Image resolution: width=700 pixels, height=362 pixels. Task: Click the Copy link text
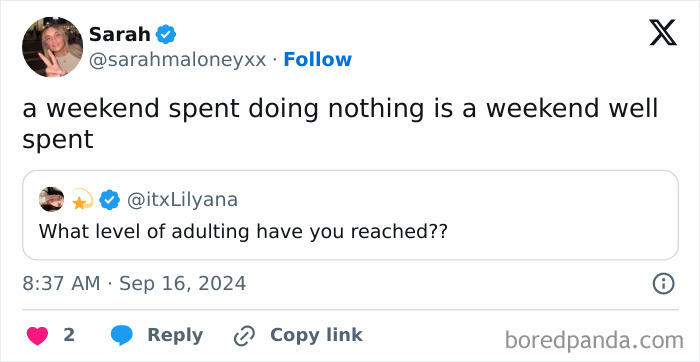316,335
